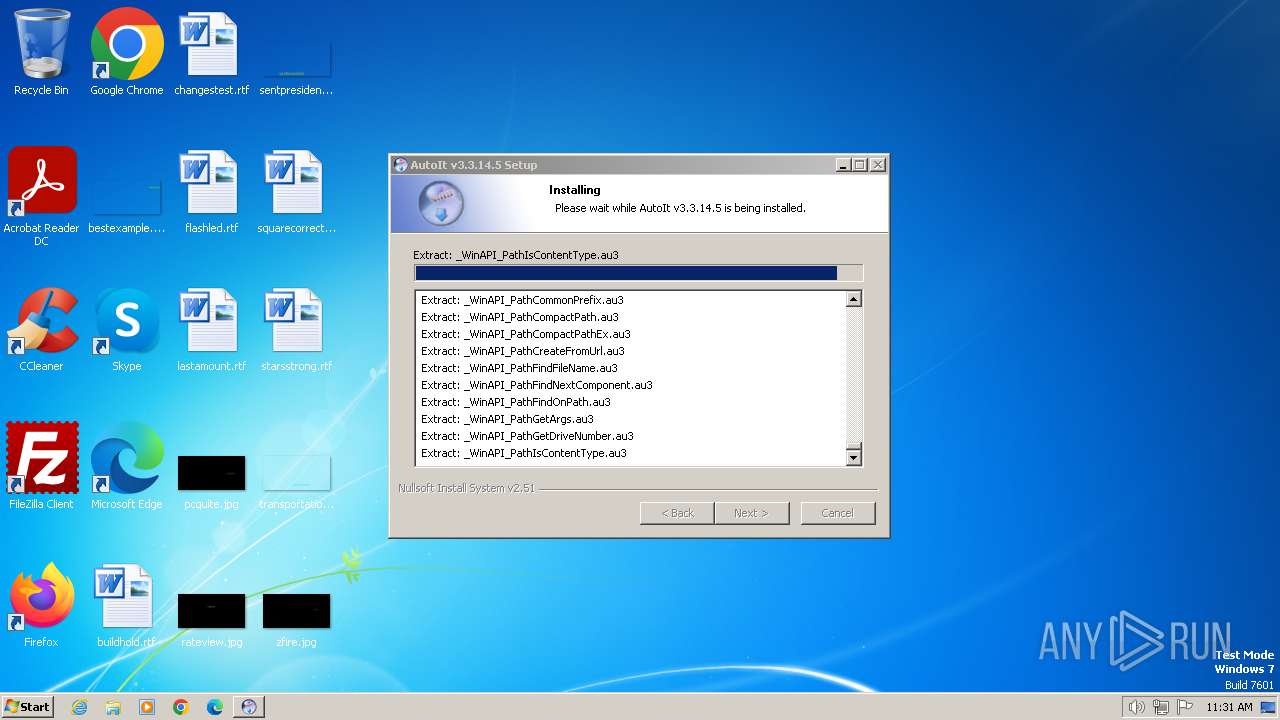Viewport: 1280px width, 720px height.
Task: Select the squarecorrect desktop file
Action: pyautogui.click(x=296, y=192)
